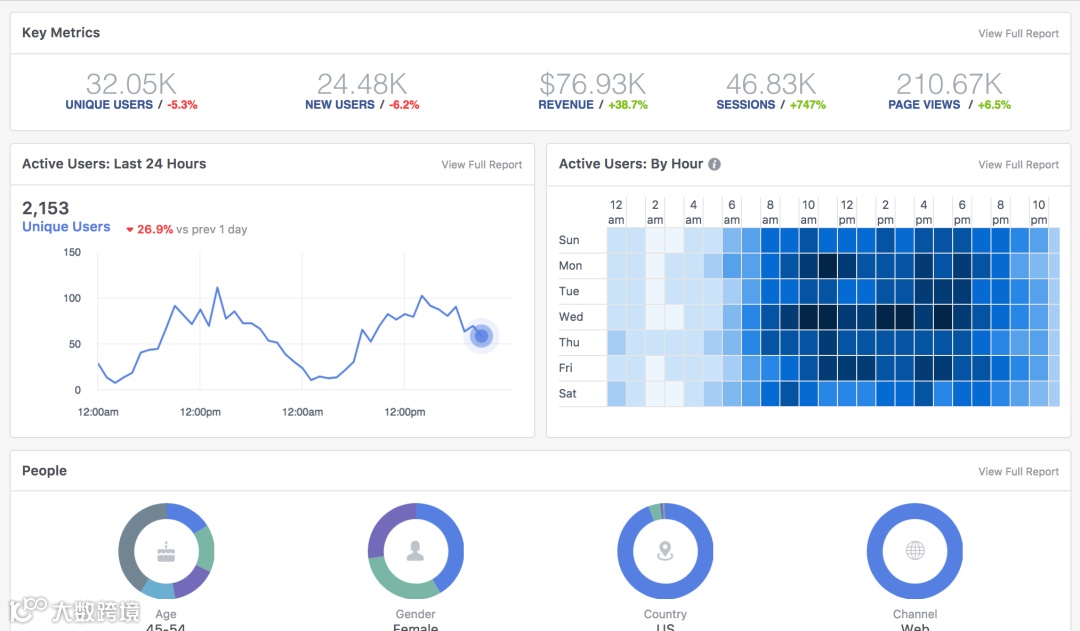This screenshot has width=1080, height=631.
Task: Click the 10 pm column header in heatmap
Action: (1039, 212)
